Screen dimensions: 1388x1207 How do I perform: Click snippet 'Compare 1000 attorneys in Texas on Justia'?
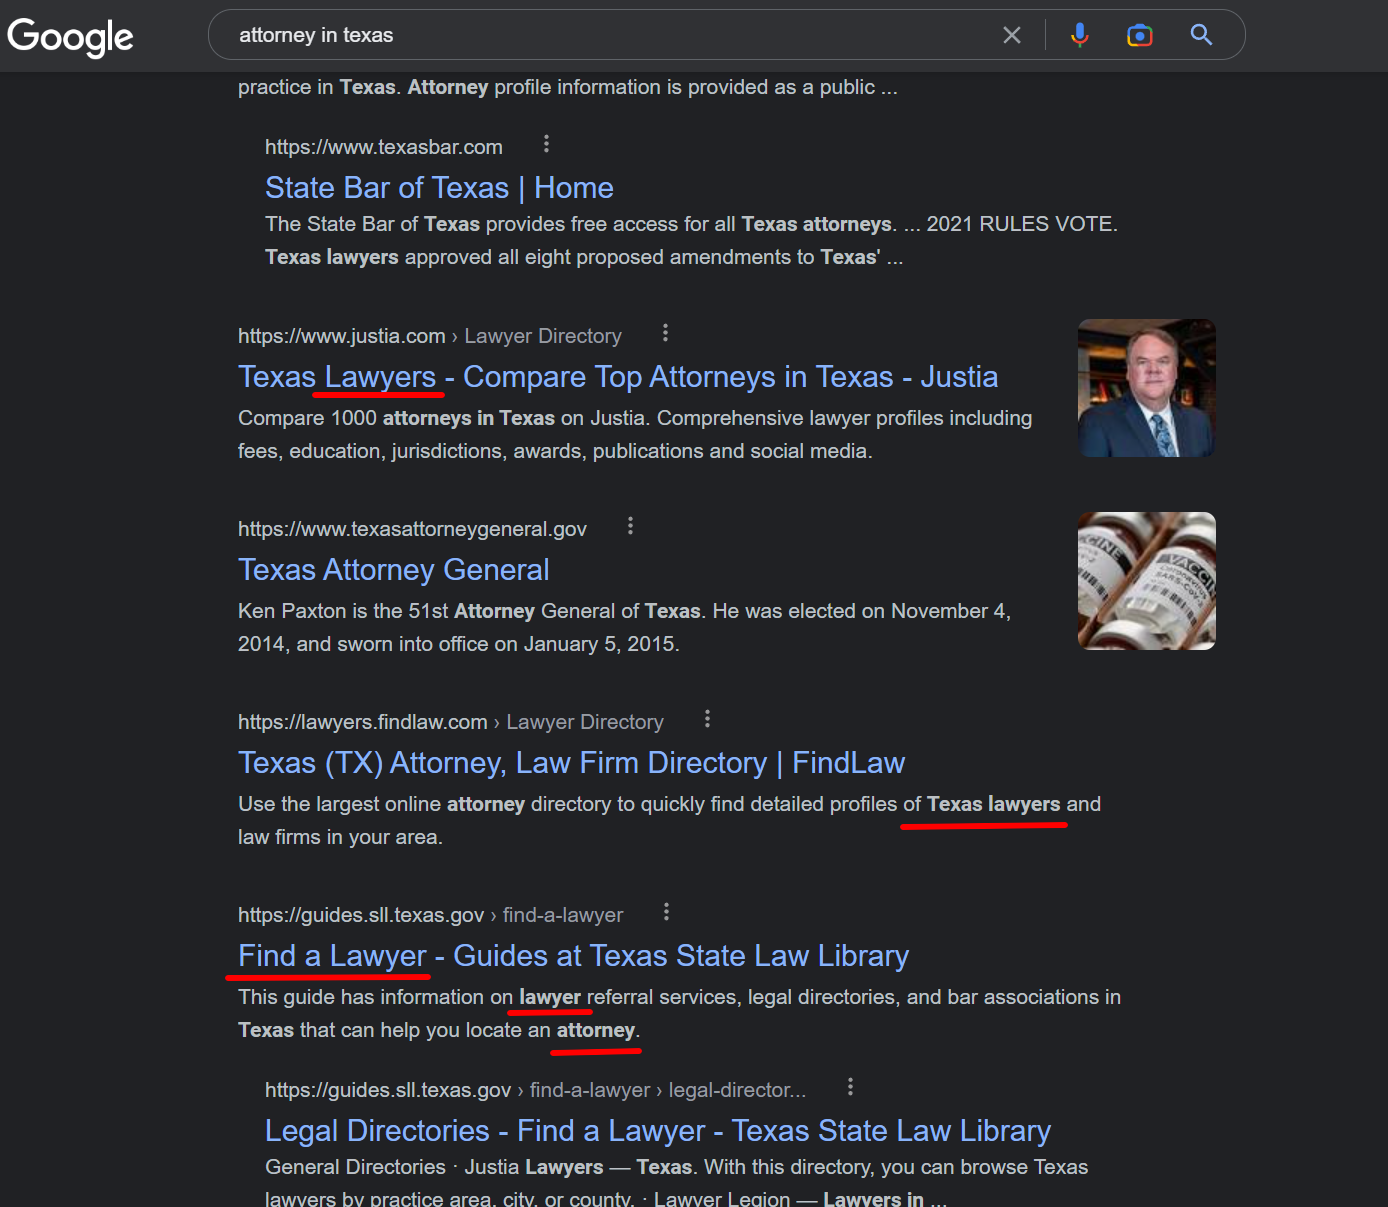pyautogui.click(x=635, y=435)
